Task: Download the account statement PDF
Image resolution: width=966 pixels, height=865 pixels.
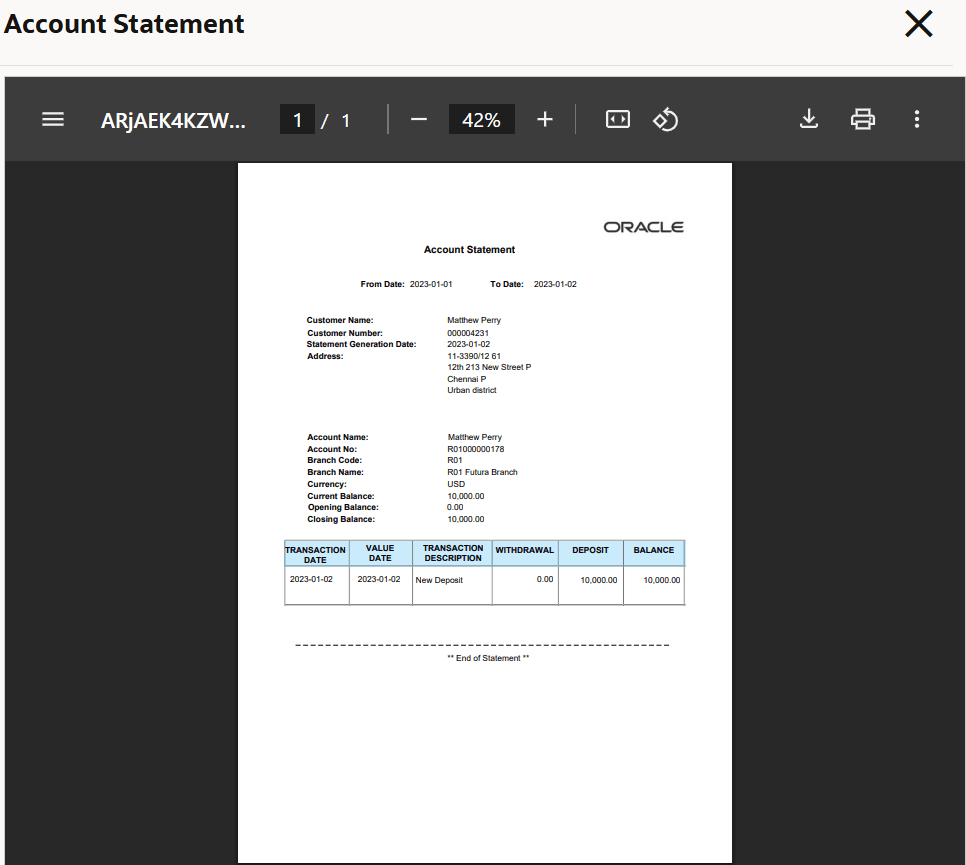Action: [809, 119]
